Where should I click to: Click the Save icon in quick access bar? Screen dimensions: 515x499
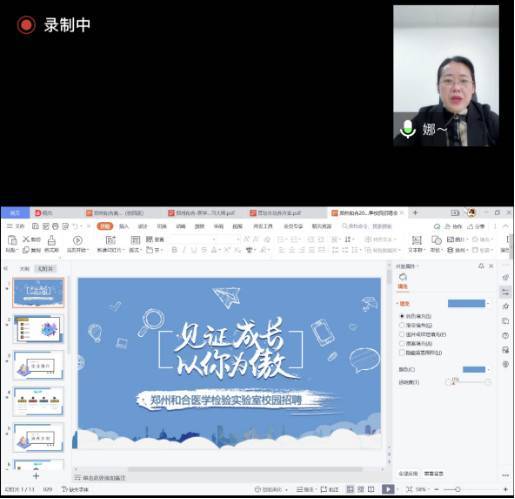point(35,226)
